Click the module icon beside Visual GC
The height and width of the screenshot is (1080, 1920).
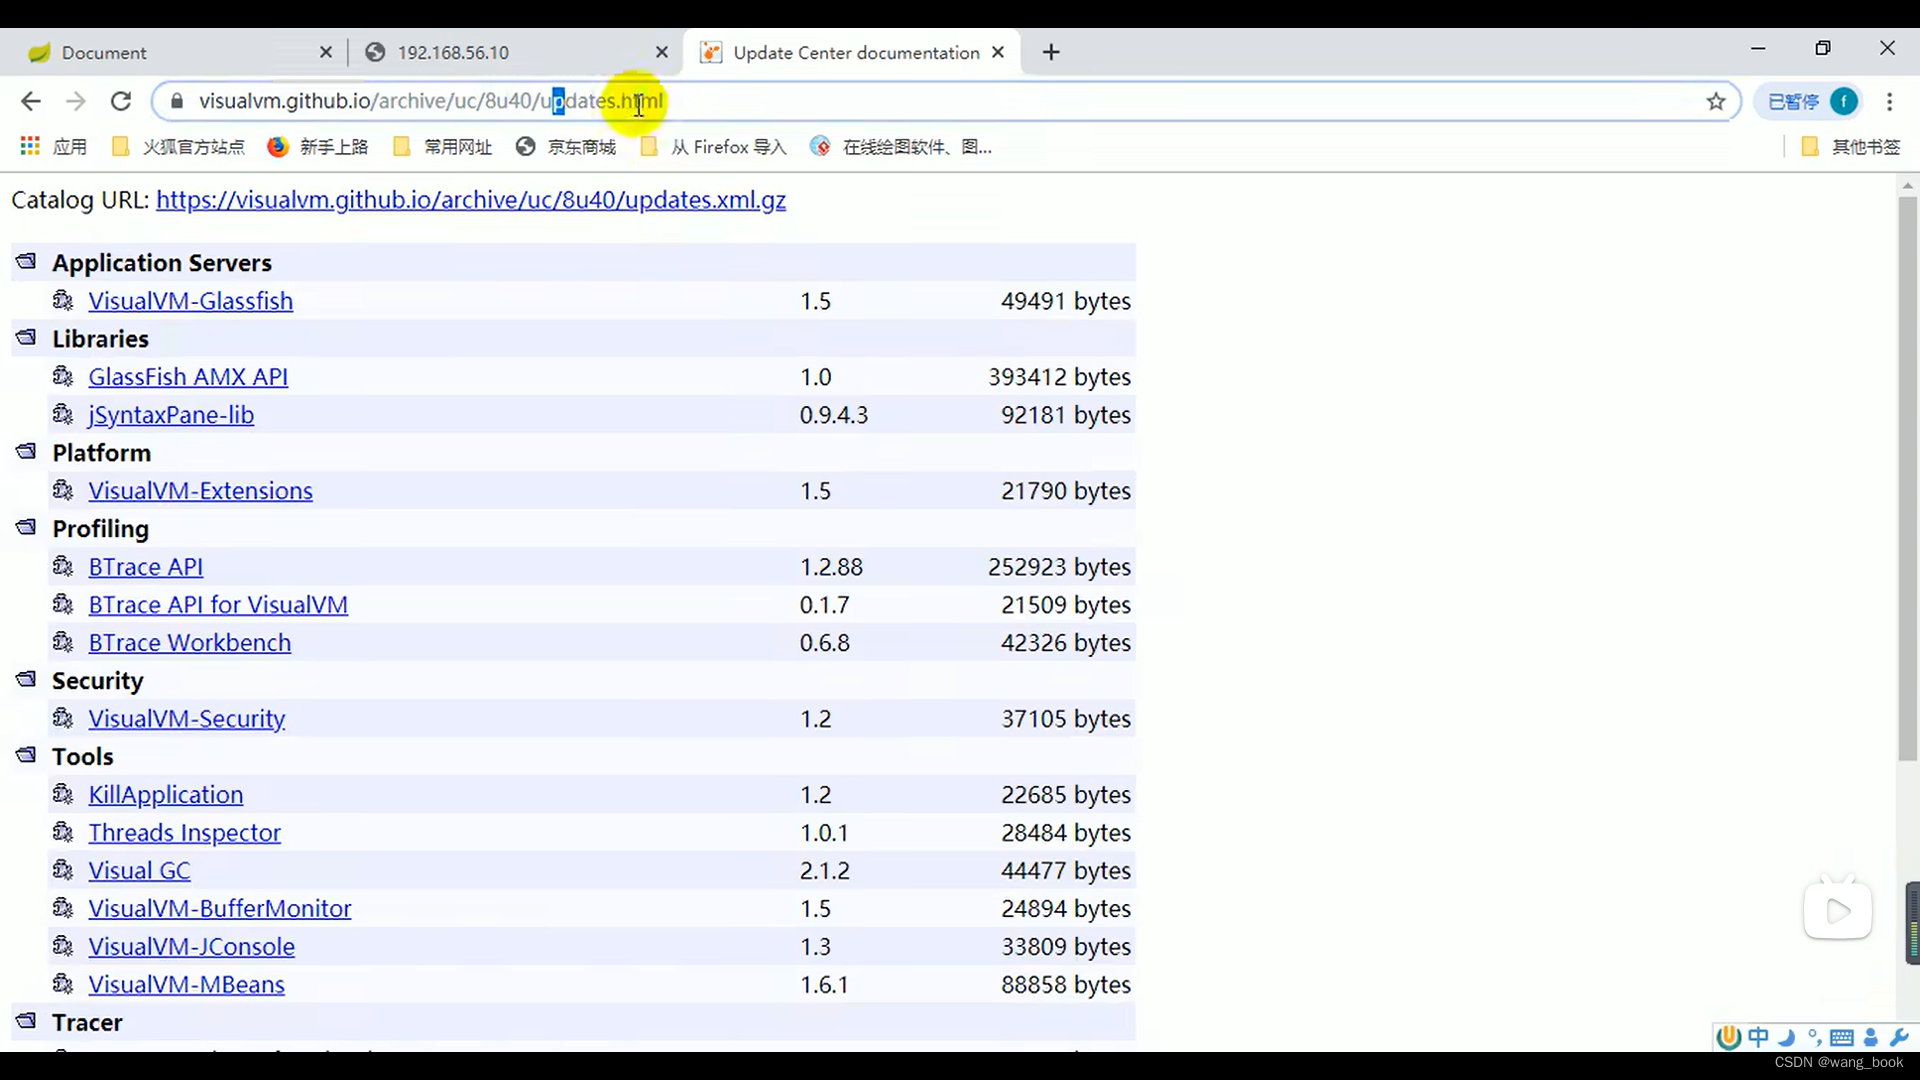[x=63, y=870]
